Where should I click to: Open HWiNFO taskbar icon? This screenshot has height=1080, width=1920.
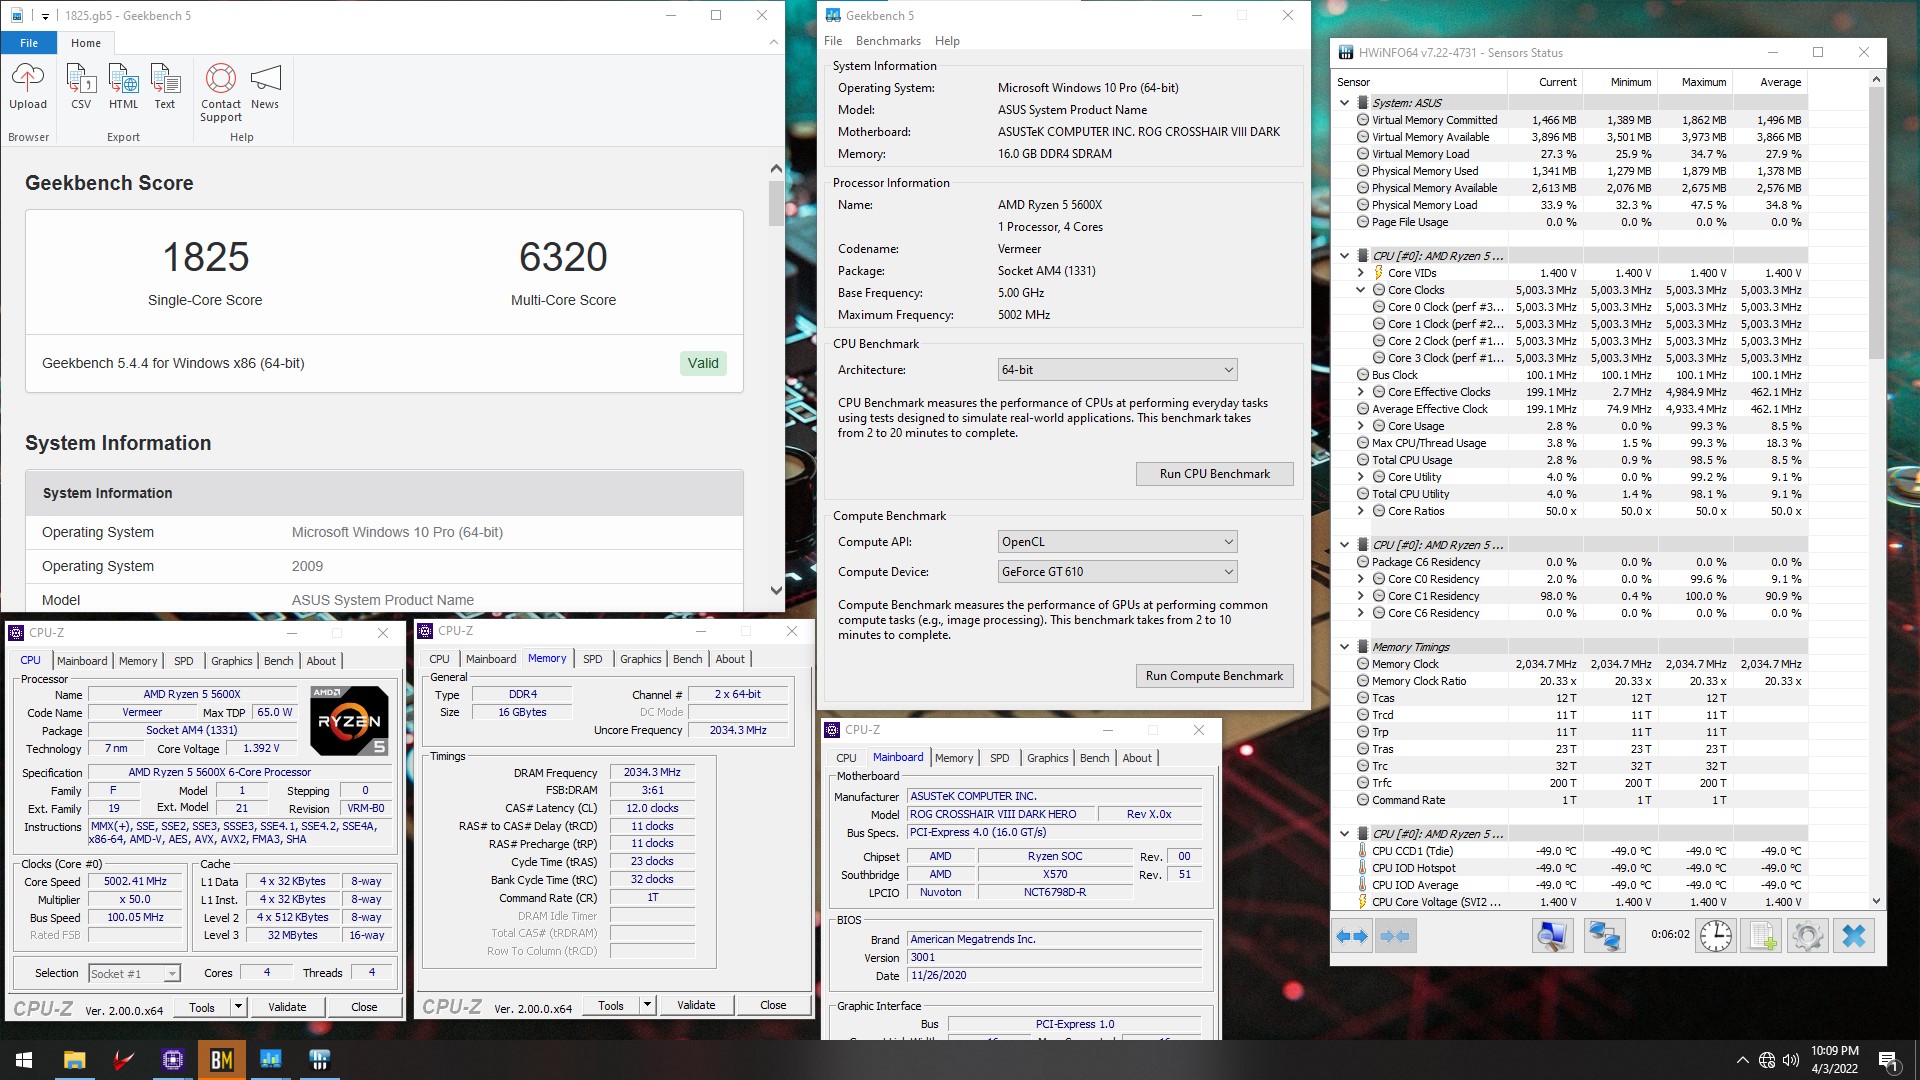[319, 1060]
